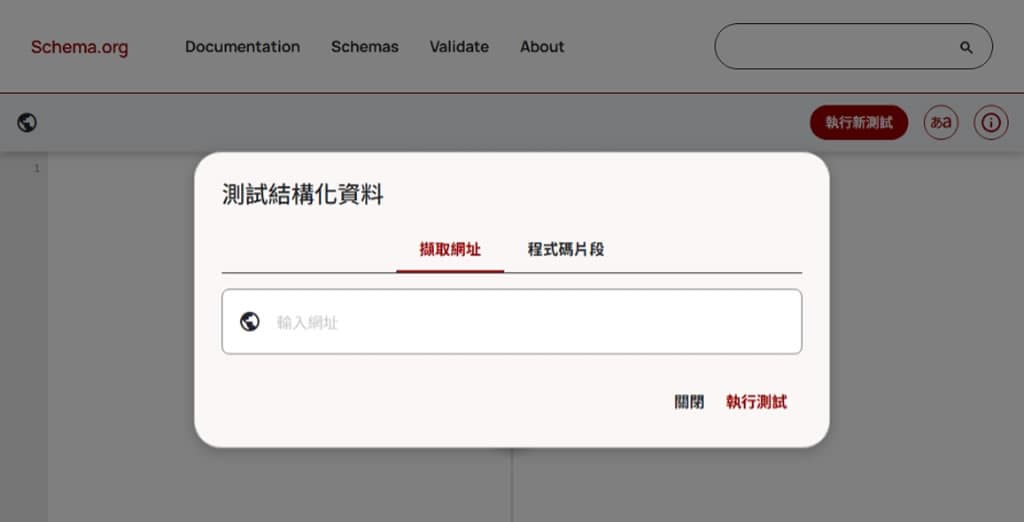Open the About page link
This screenshot has width=1024, height=522.
[542, 47]
